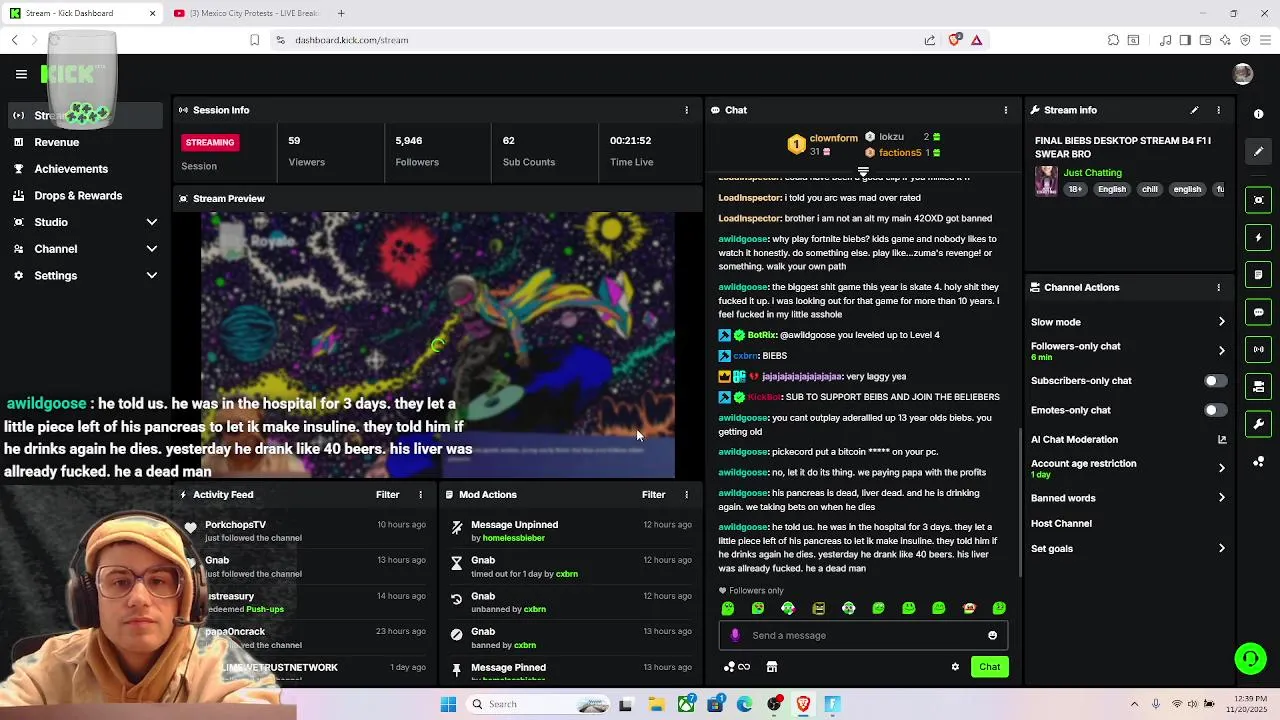This screenshot has width=1280, height=720.
Task: Filter the Activity Feed
Action: pyautogui.click(x=387, y=494)
